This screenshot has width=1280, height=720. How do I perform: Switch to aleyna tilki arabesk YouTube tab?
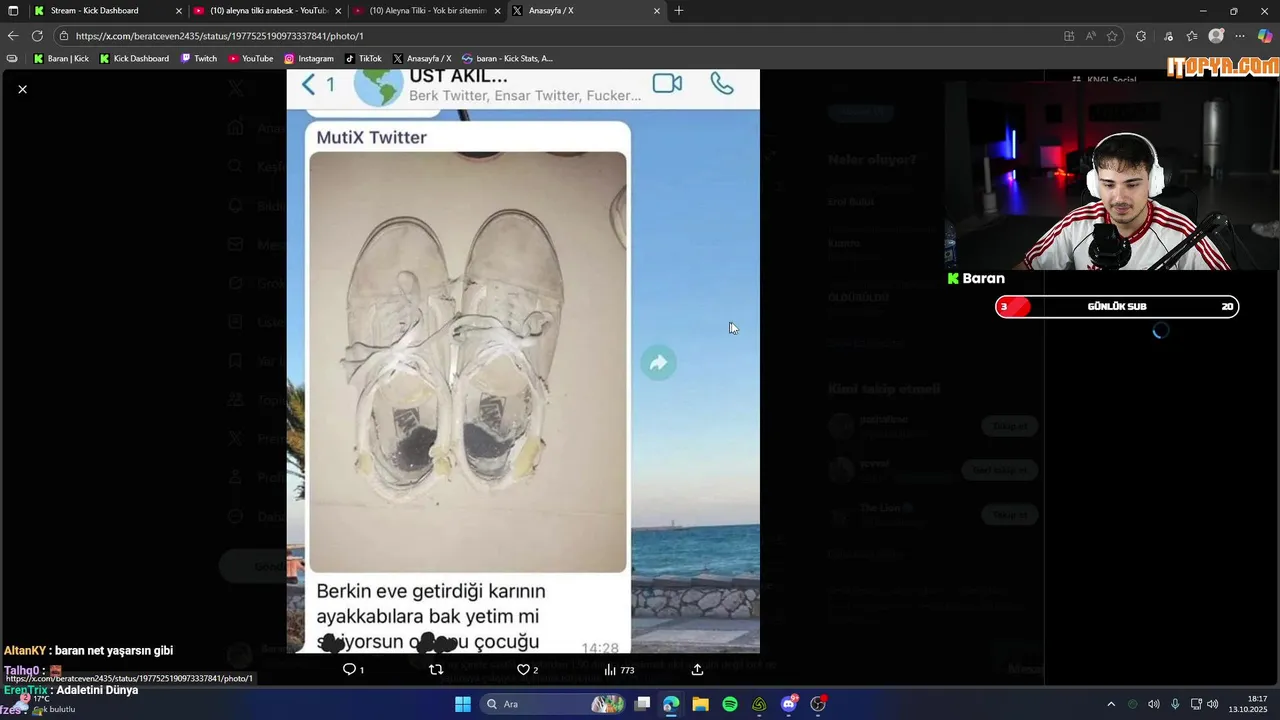coord(268,10)
